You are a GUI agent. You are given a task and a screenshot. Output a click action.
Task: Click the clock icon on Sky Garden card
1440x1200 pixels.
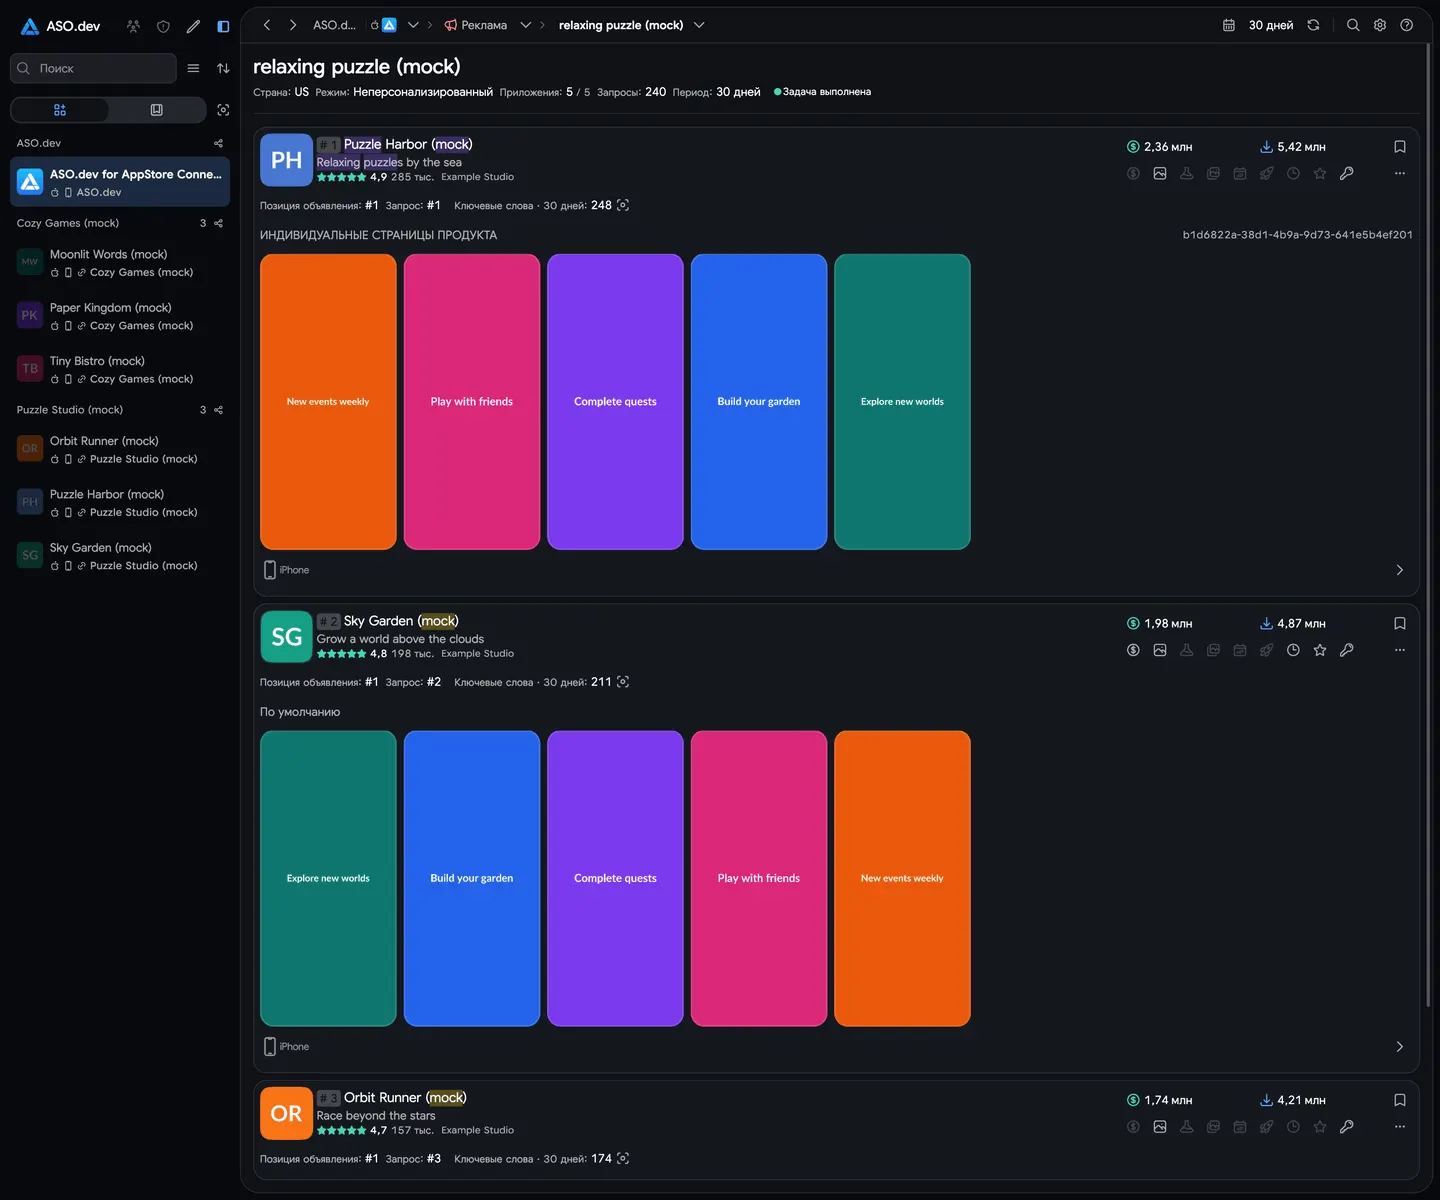(x=1293, y=650)
